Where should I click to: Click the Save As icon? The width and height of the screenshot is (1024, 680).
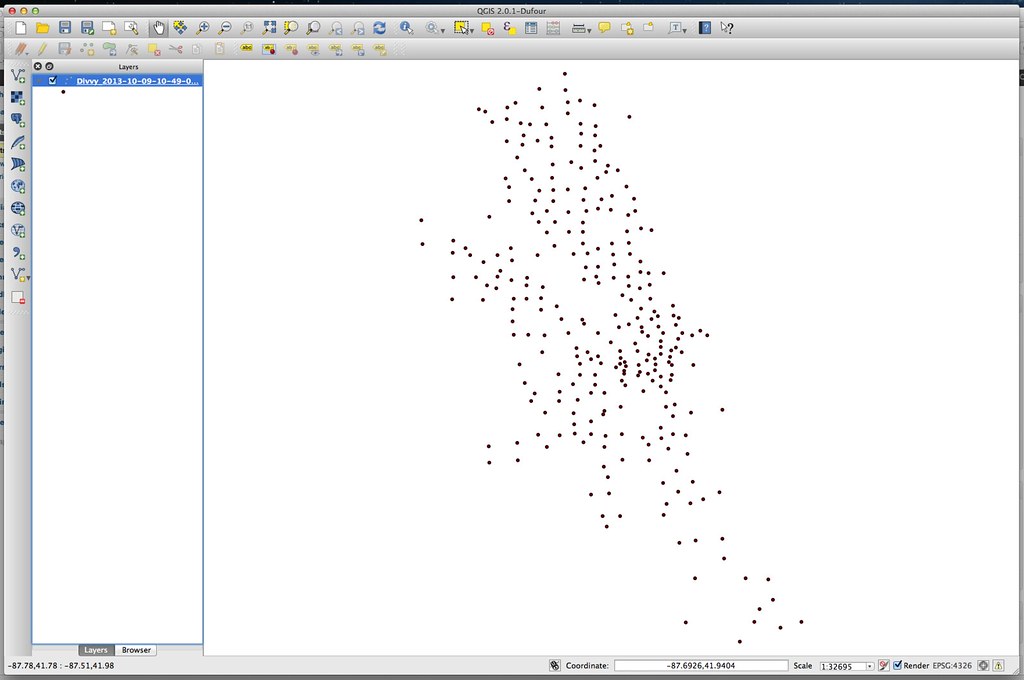coord(87,27)
